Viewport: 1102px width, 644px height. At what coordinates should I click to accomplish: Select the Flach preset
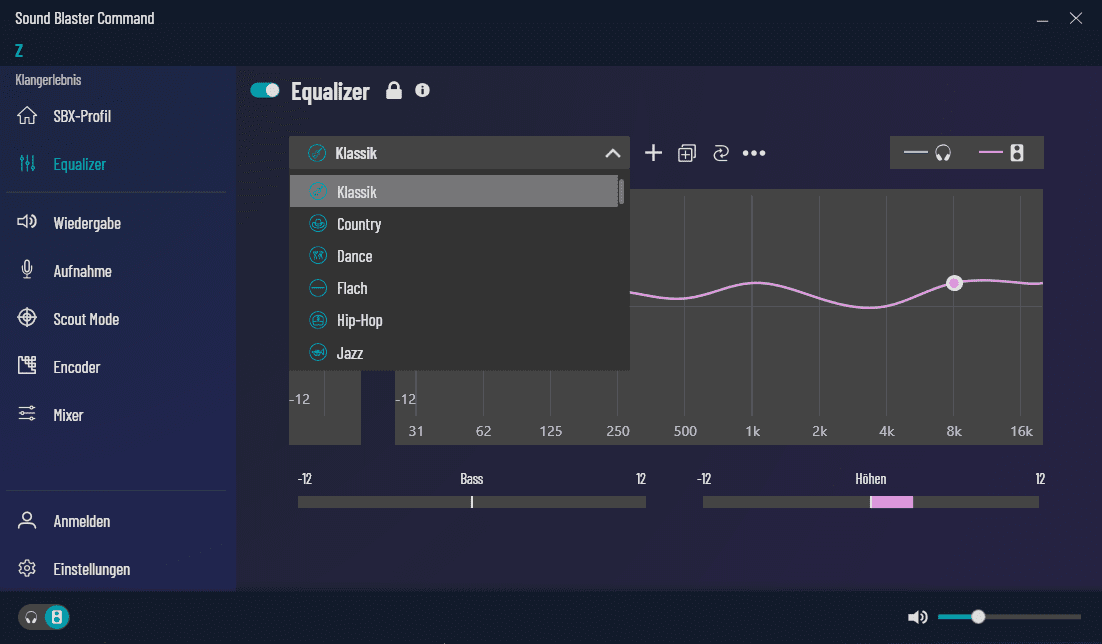pos(454,288)
